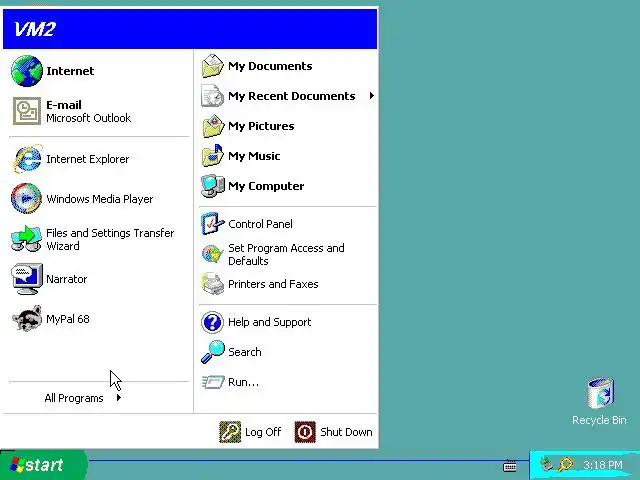Launch MyPal 68 raccoon icon
Image resolution: width=640 pixels, height=480 pixels.
(27, 318)
